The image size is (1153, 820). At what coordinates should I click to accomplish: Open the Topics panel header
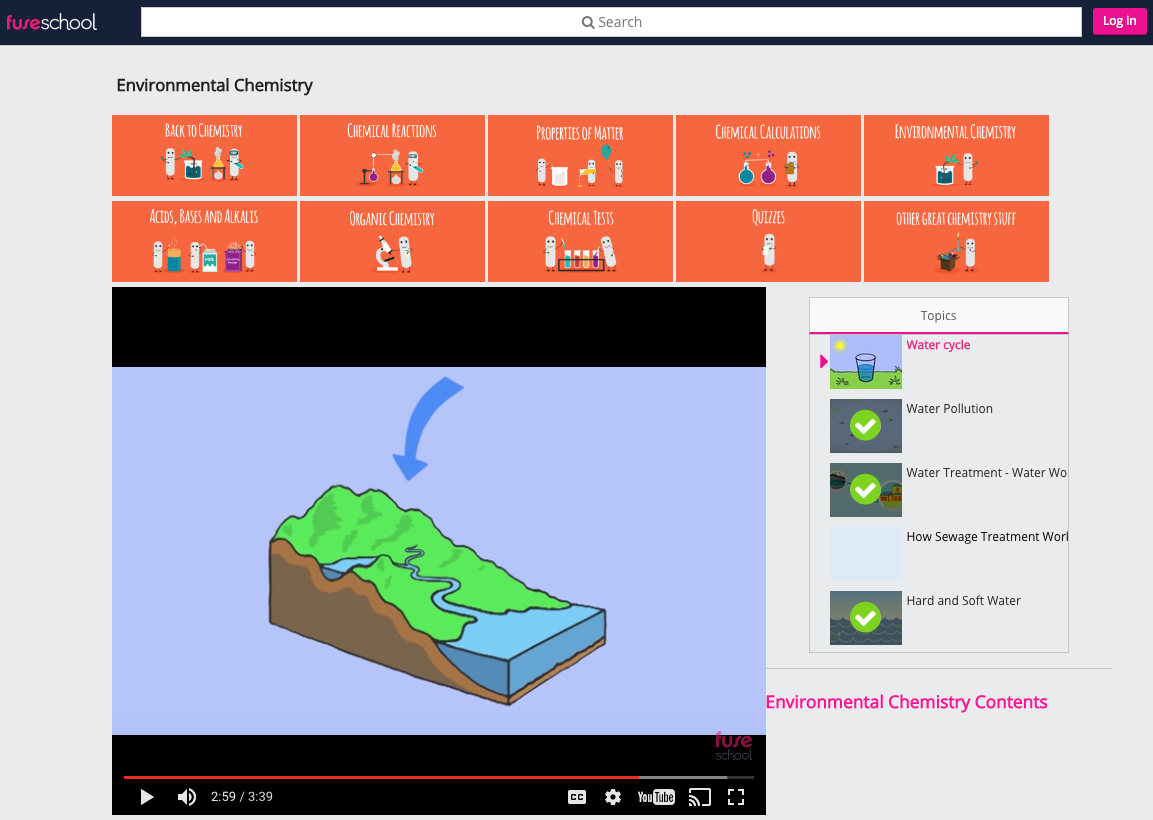[938, 315]
